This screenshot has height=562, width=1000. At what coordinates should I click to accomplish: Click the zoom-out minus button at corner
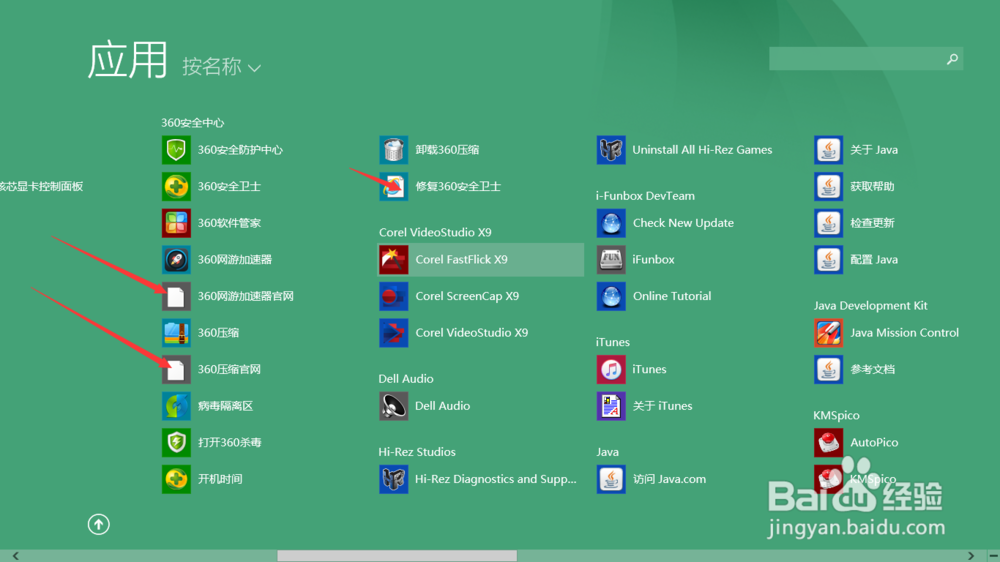tap(993, 556)
